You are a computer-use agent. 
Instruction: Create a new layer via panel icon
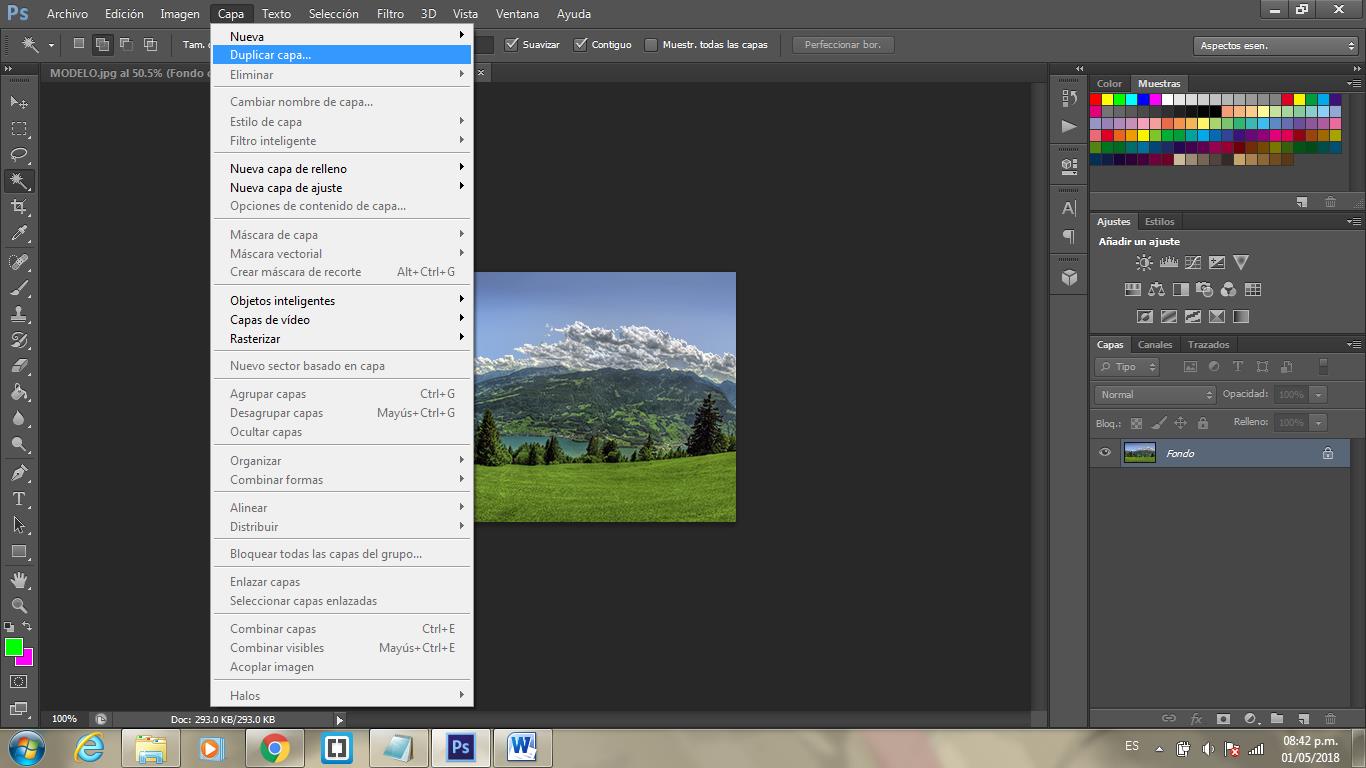click(x=1303, y=718)
